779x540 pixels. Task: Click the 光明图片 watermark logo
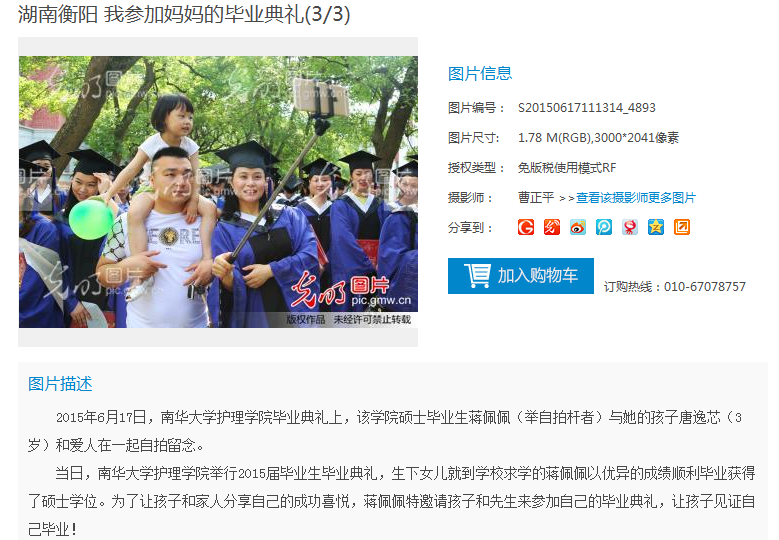(351, 290)
